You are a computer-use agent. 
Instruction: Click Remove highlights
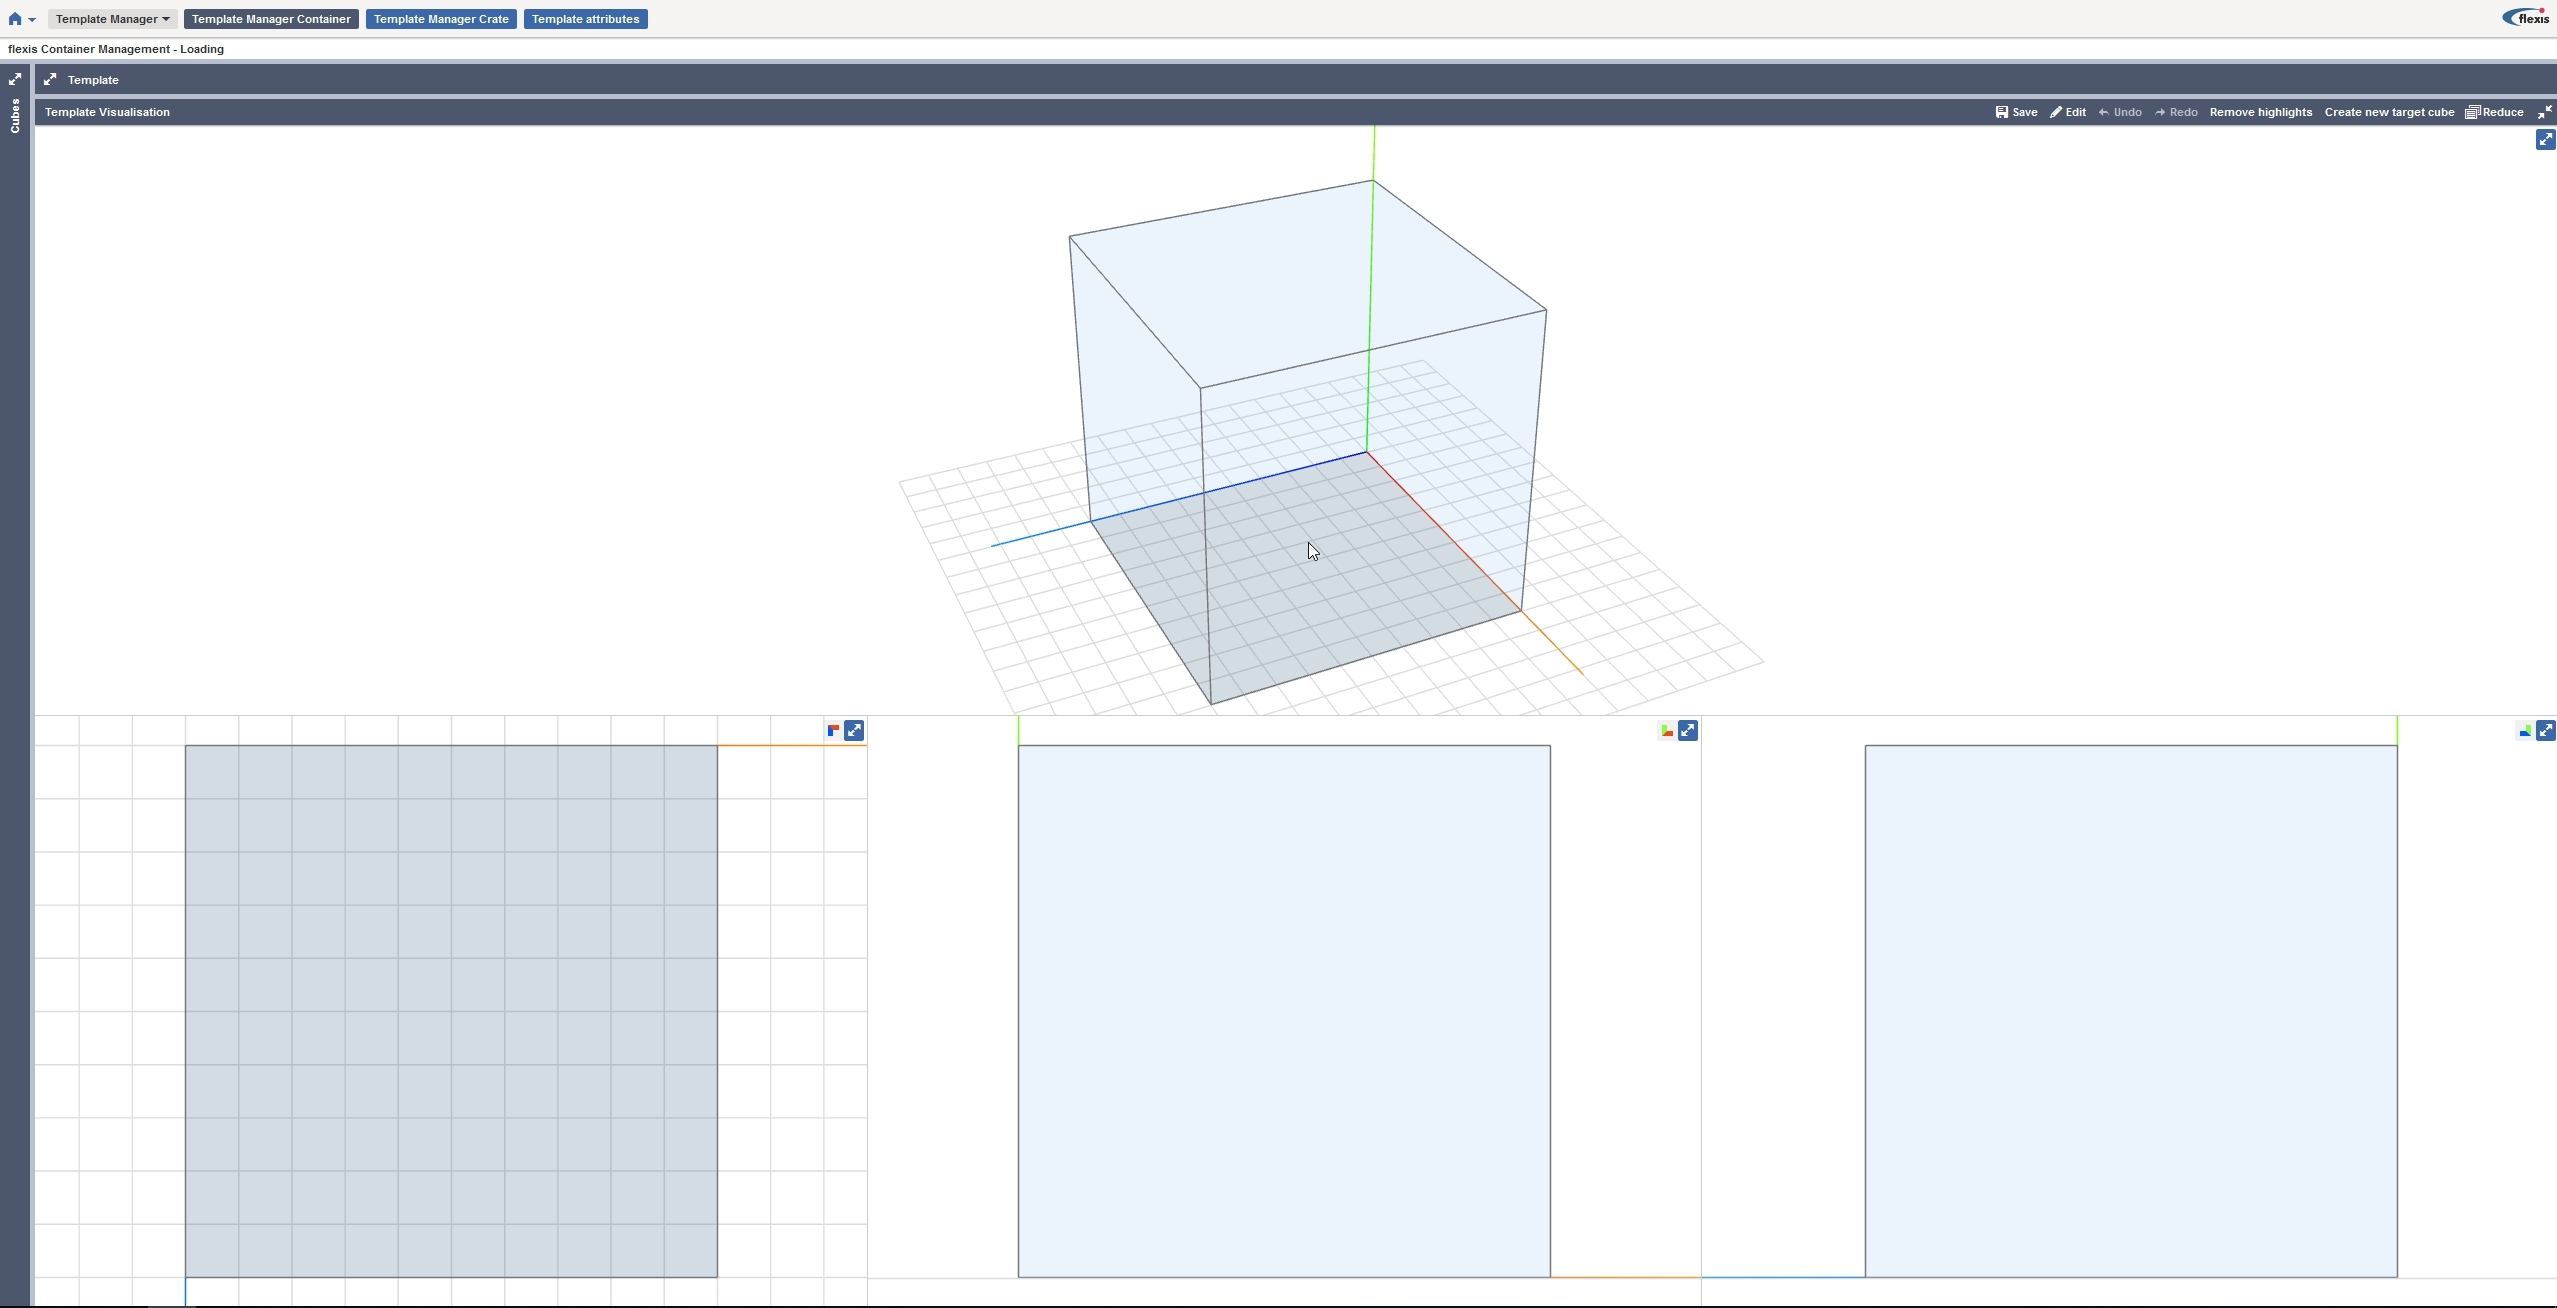tap(2260, 112)
